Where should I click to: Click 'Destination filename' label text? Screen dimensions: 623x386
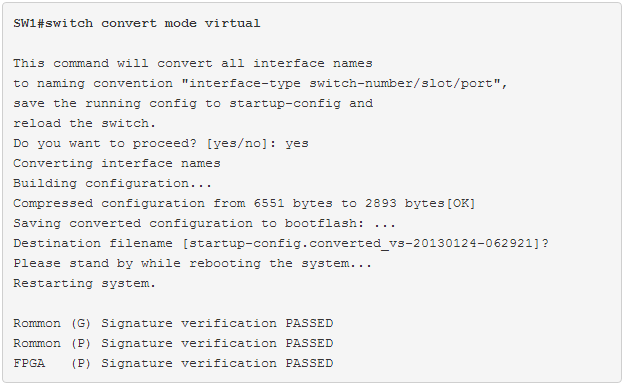(93, 243)
